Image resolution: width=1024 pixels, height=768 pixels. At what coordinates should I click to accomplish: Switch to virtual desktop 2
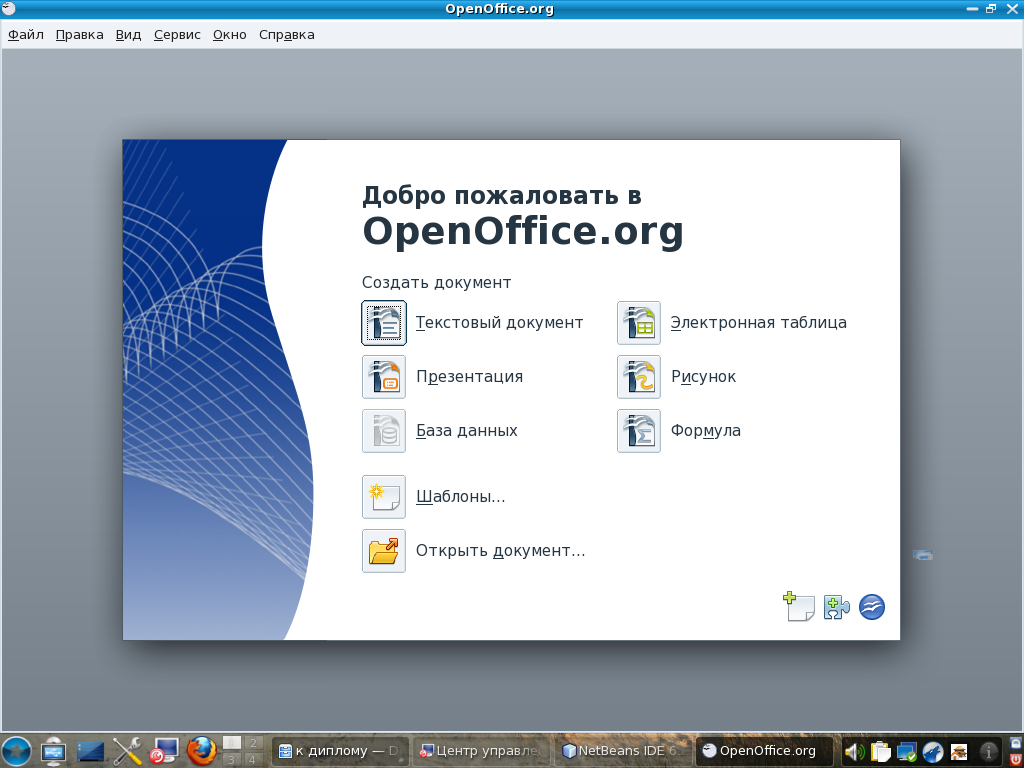point(253,743)
